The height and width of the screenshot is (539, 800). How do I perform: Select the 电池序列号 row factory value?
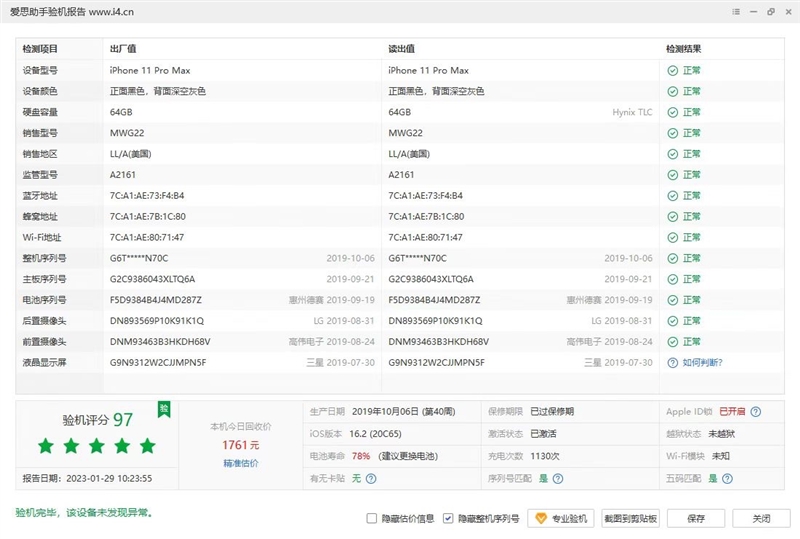156,300
